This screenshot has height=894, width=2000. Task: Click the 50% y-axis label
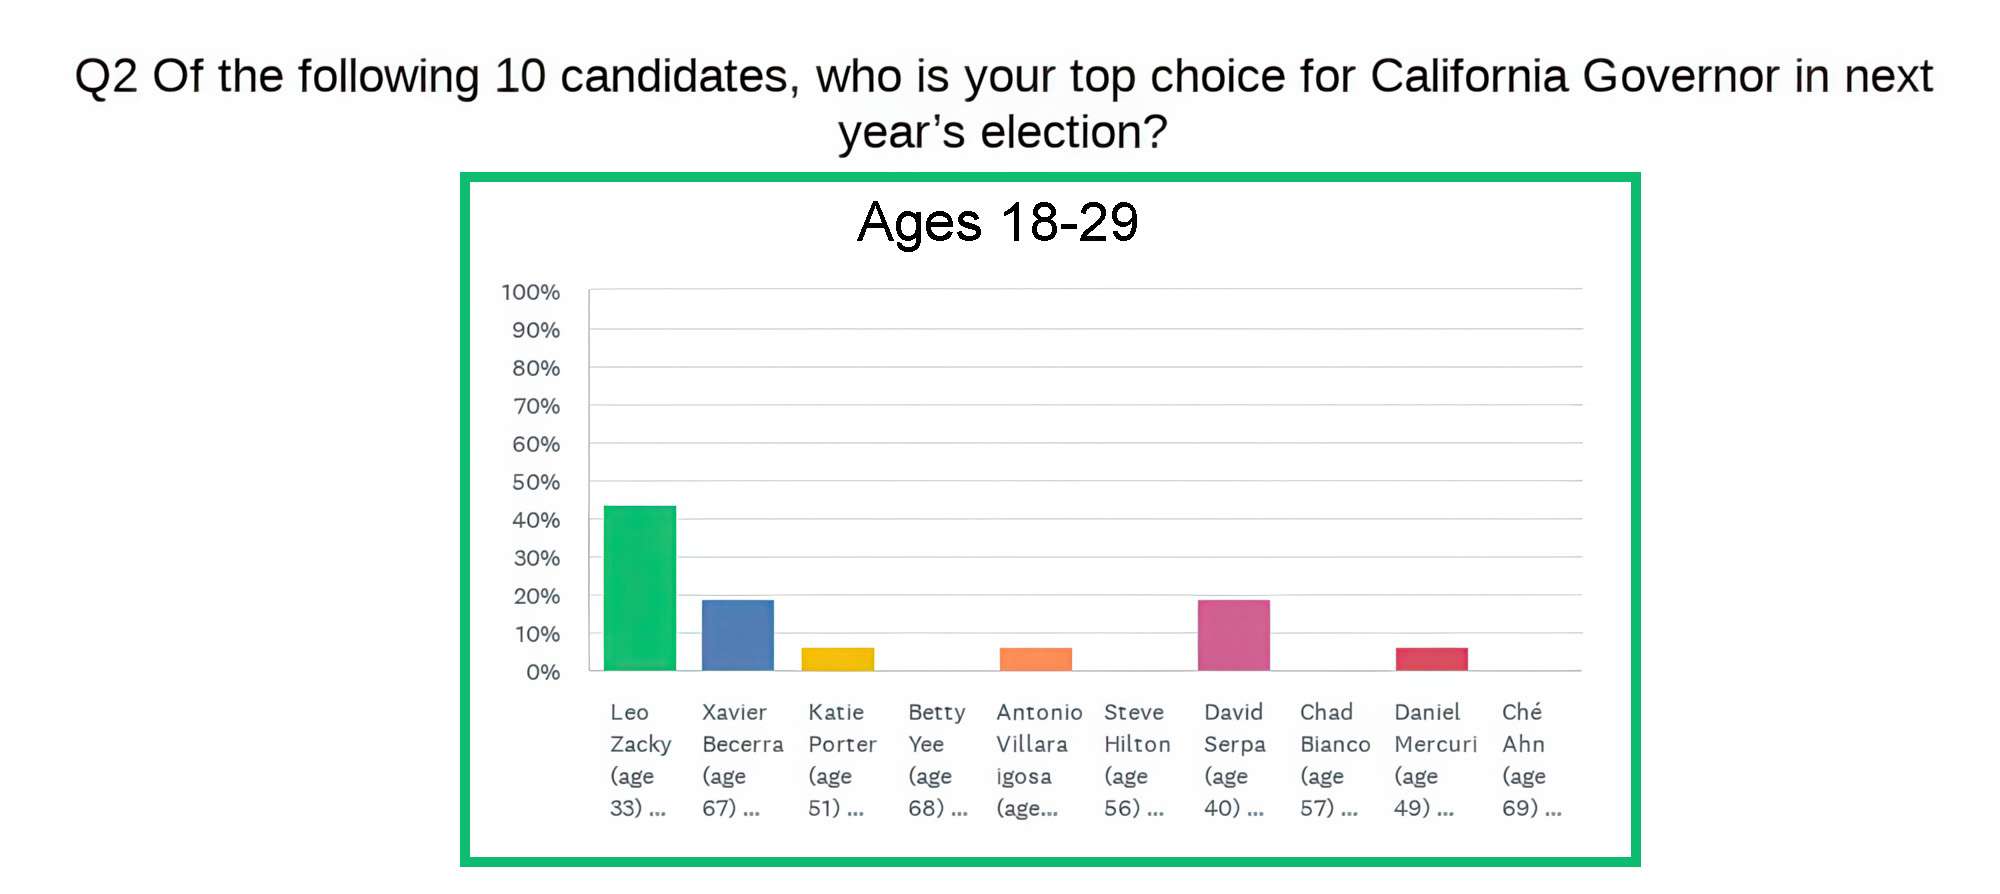(536, 482)
